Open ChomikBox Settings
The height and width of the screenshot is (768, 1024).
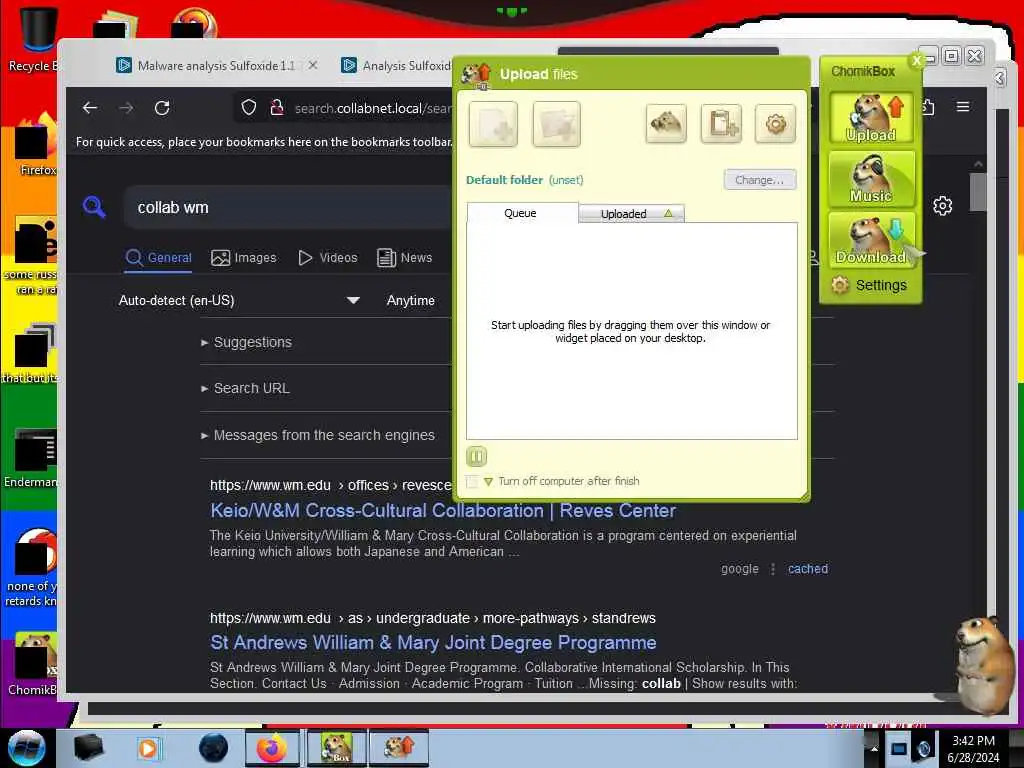[x=869, y=285]
